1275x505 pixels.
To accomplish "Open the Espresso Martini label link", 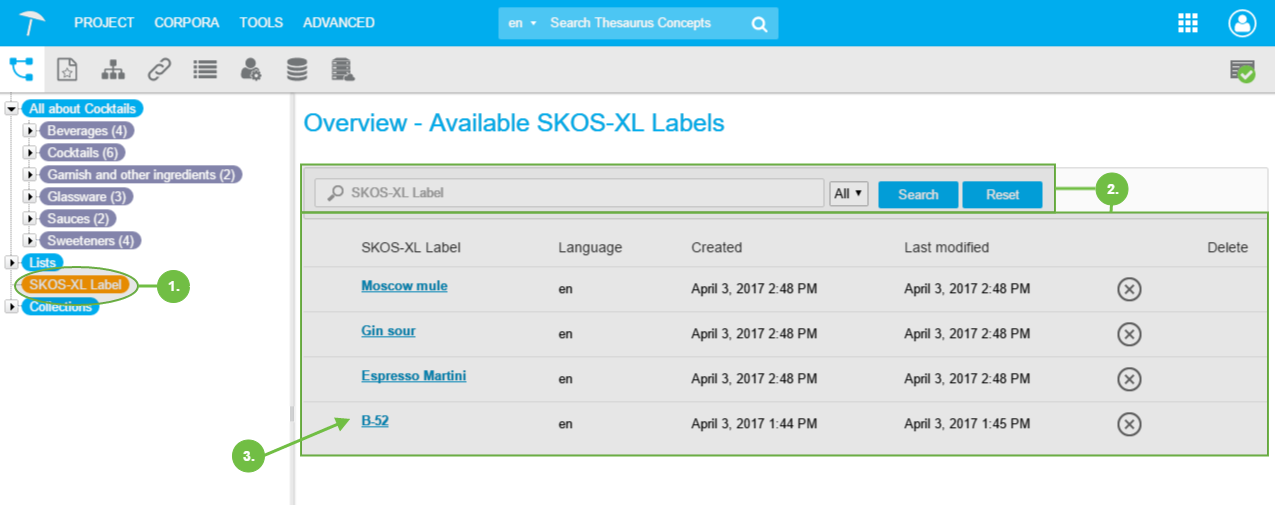I will [x=413, y=376].
